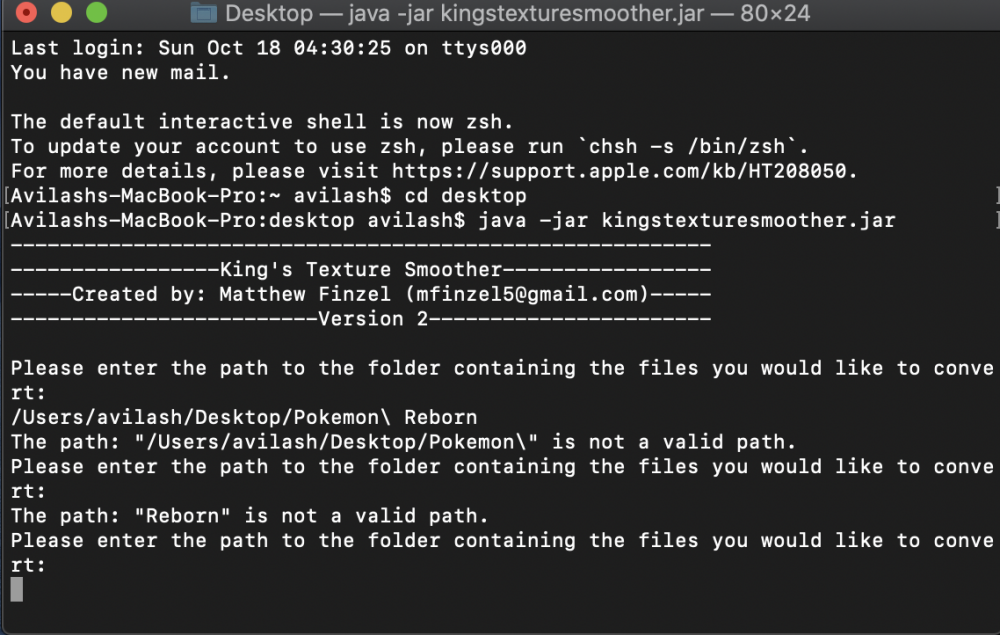Click the 'chsh -s /bin/zsh' command text

coord(687,147)
